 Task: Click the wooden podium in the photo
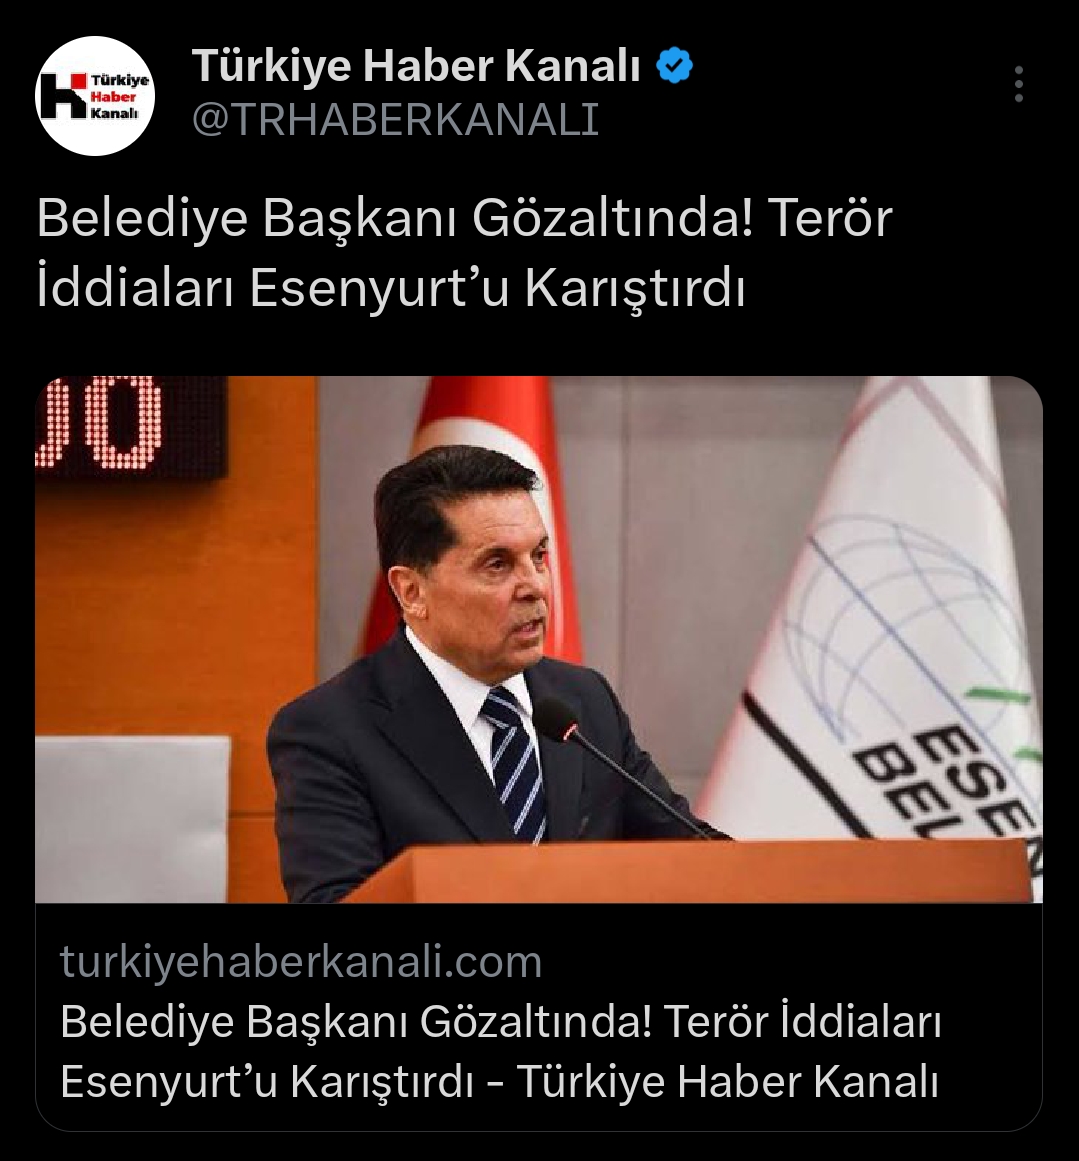[x=692, y=871]
